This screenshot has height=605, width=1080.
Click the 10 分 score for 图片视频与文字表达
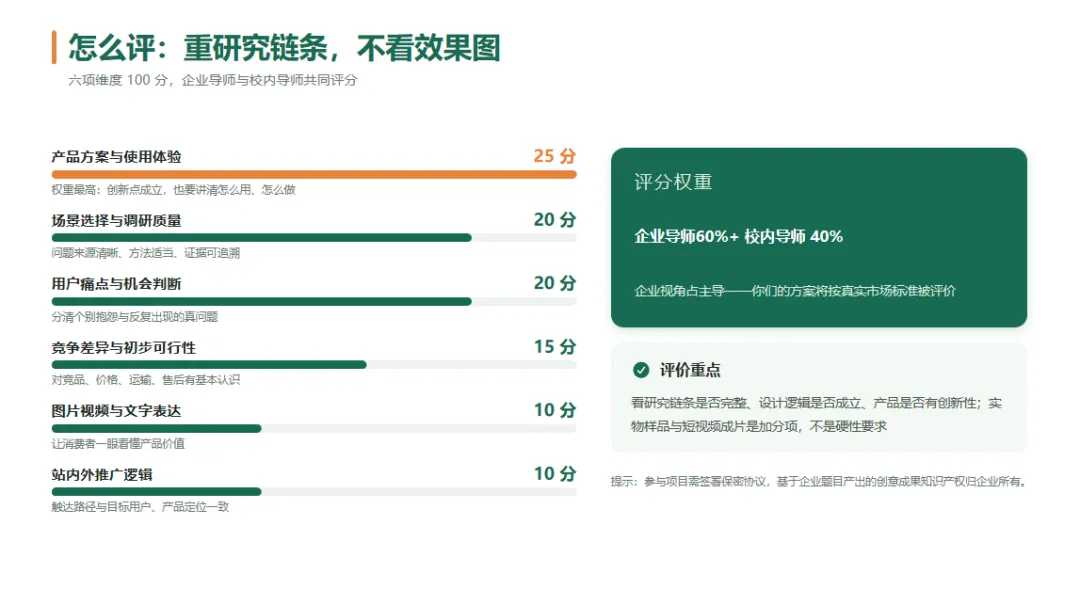(554, 410)
